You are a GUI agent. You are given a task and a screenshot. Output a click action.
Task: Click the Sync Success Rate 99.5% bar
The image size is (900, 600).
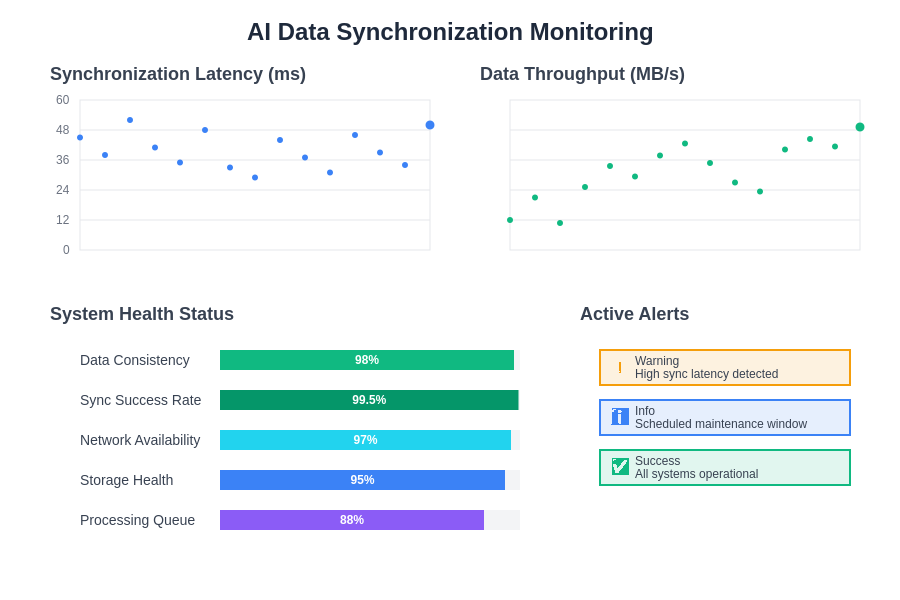[369, 400]
